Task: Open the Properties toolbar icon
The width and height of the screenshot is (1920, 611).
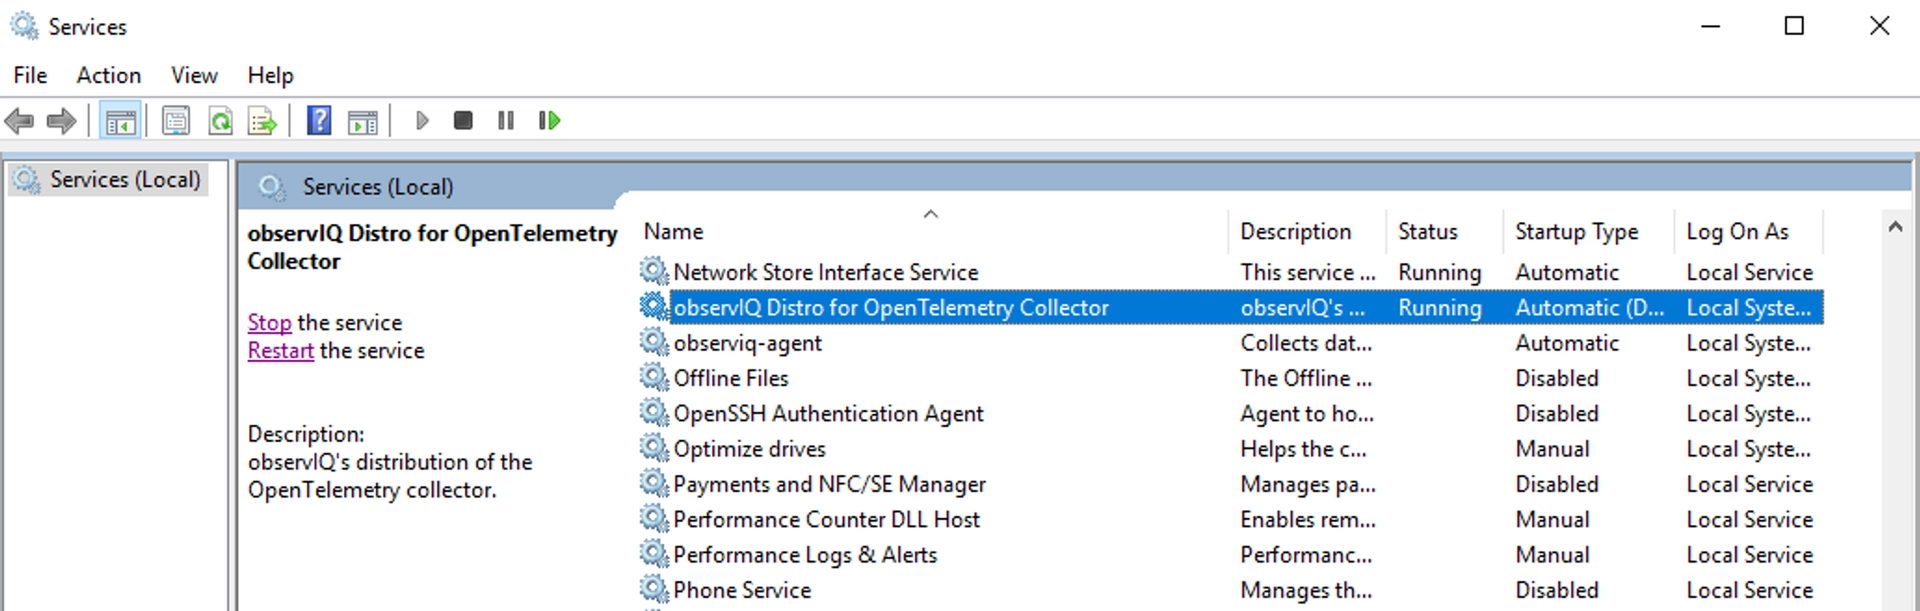Action: pos(176,122)
